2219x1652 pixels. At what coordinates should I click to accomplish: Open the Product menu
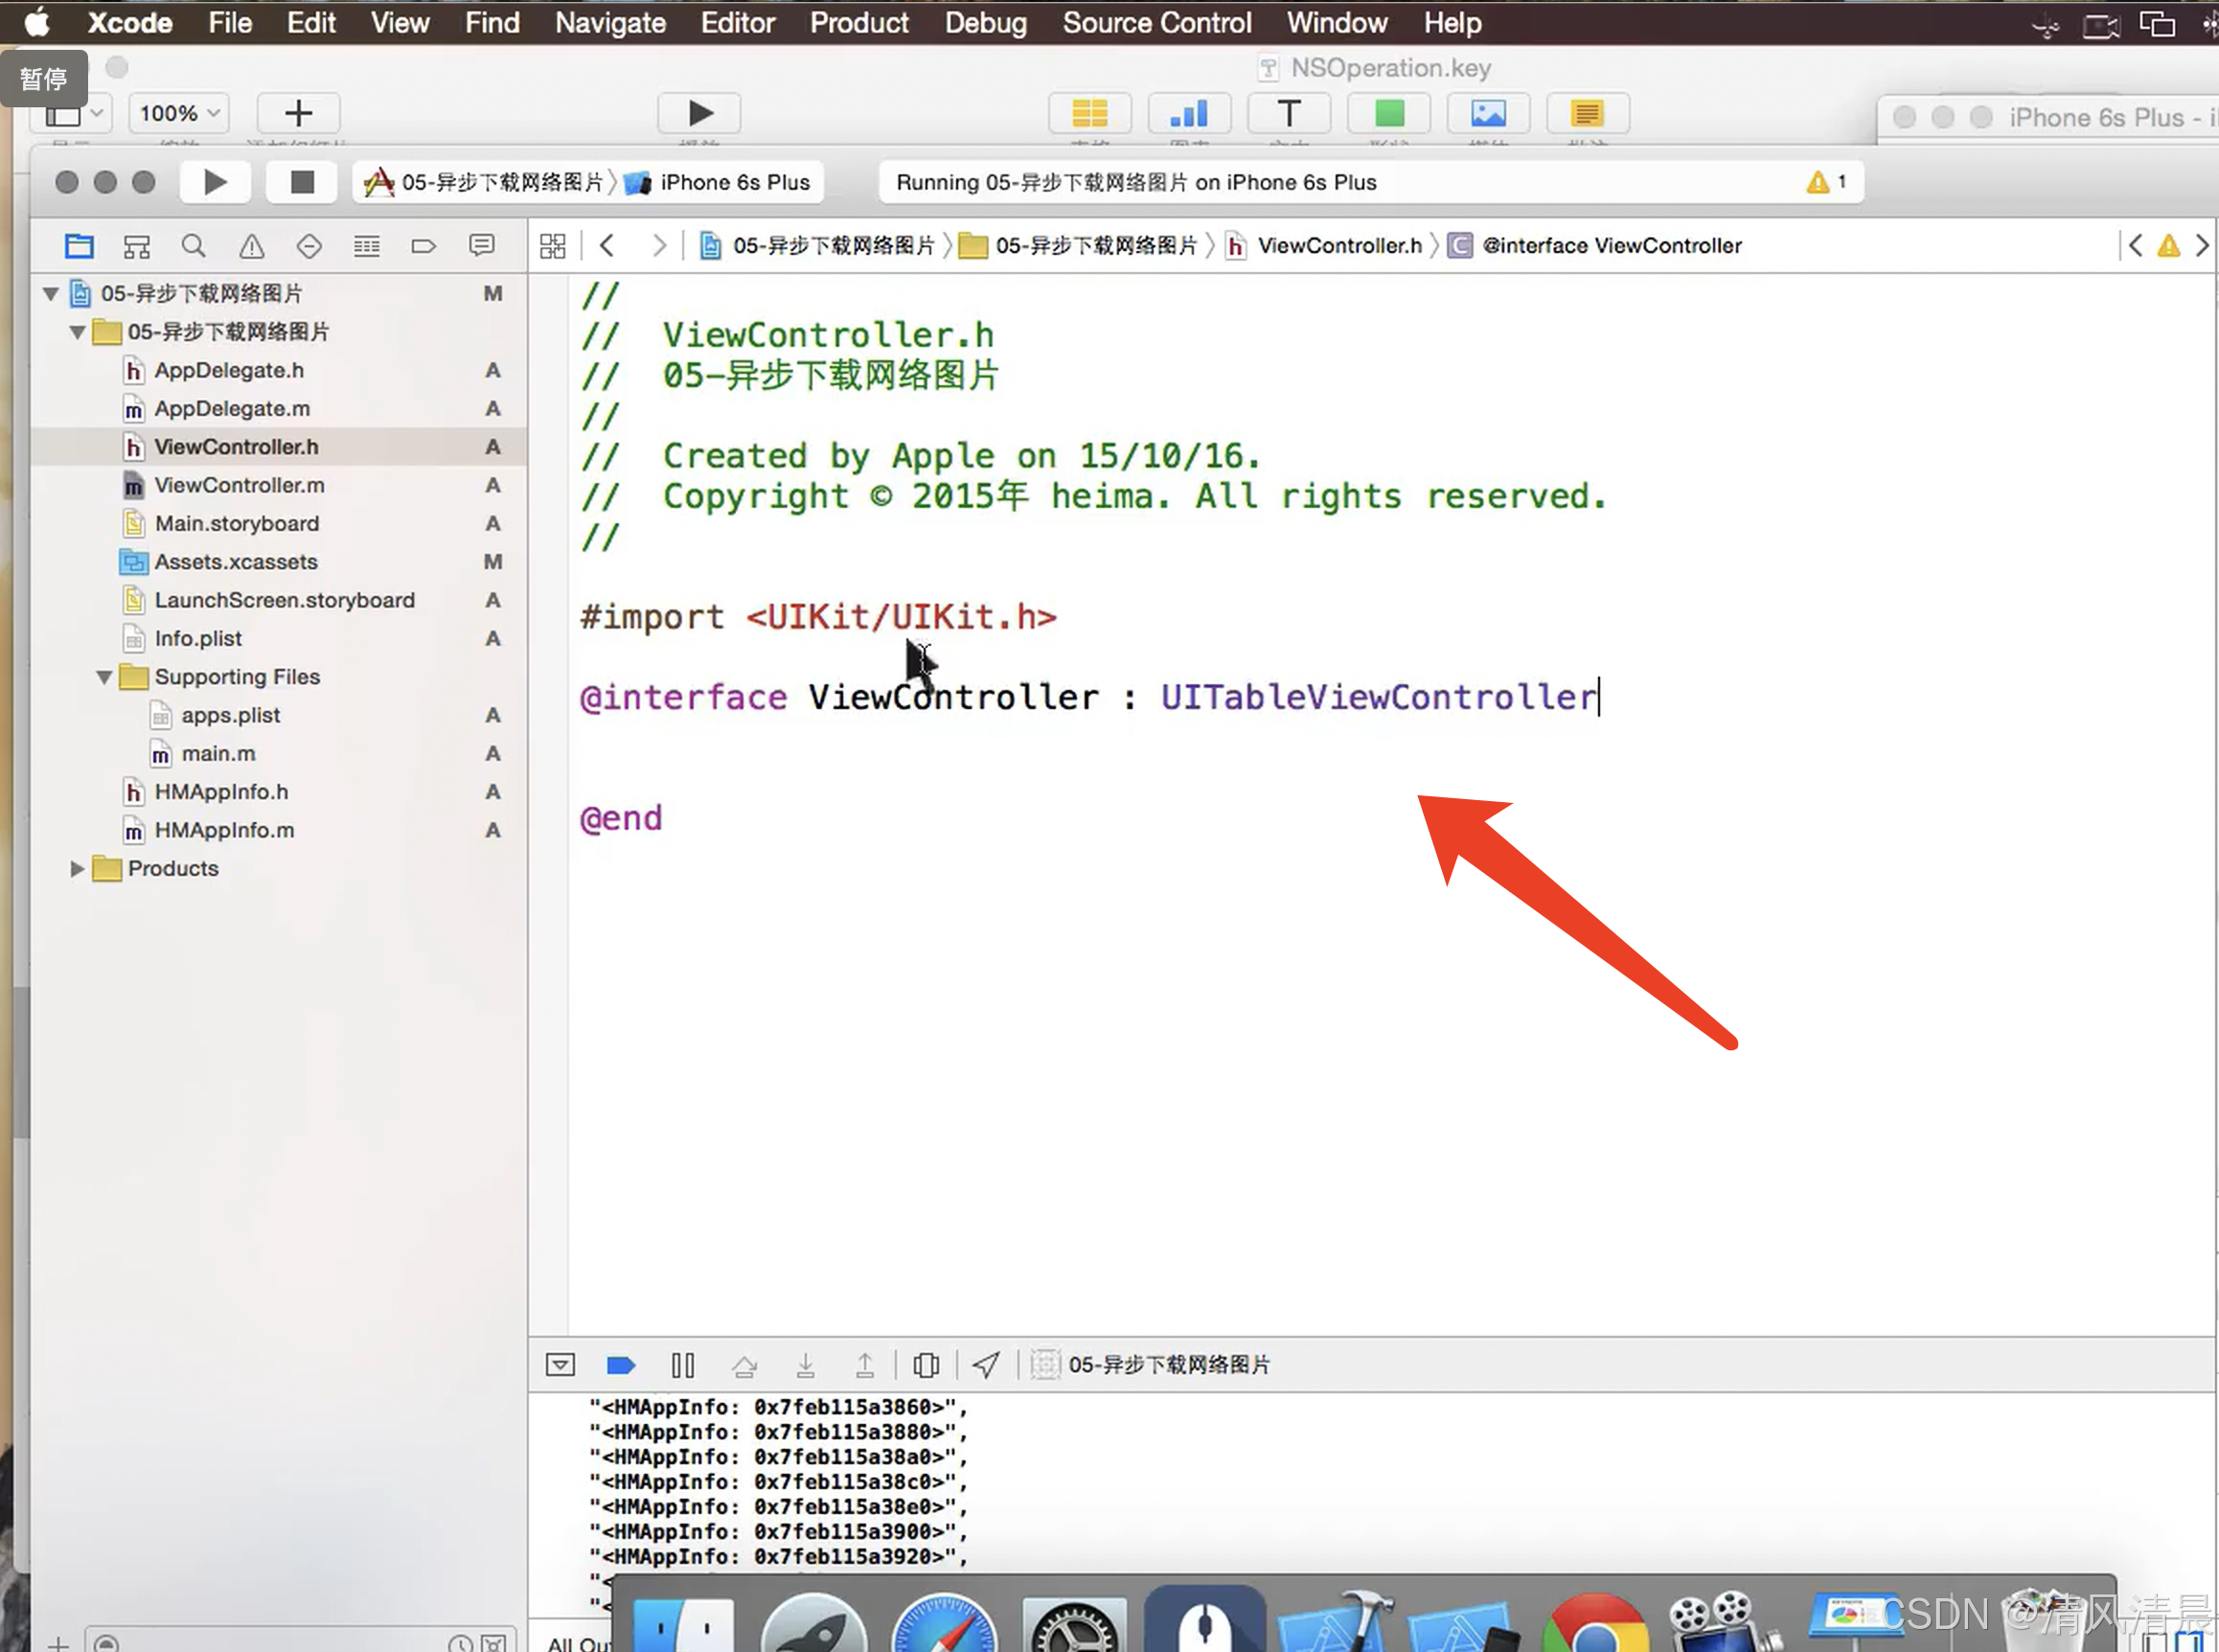858,22
